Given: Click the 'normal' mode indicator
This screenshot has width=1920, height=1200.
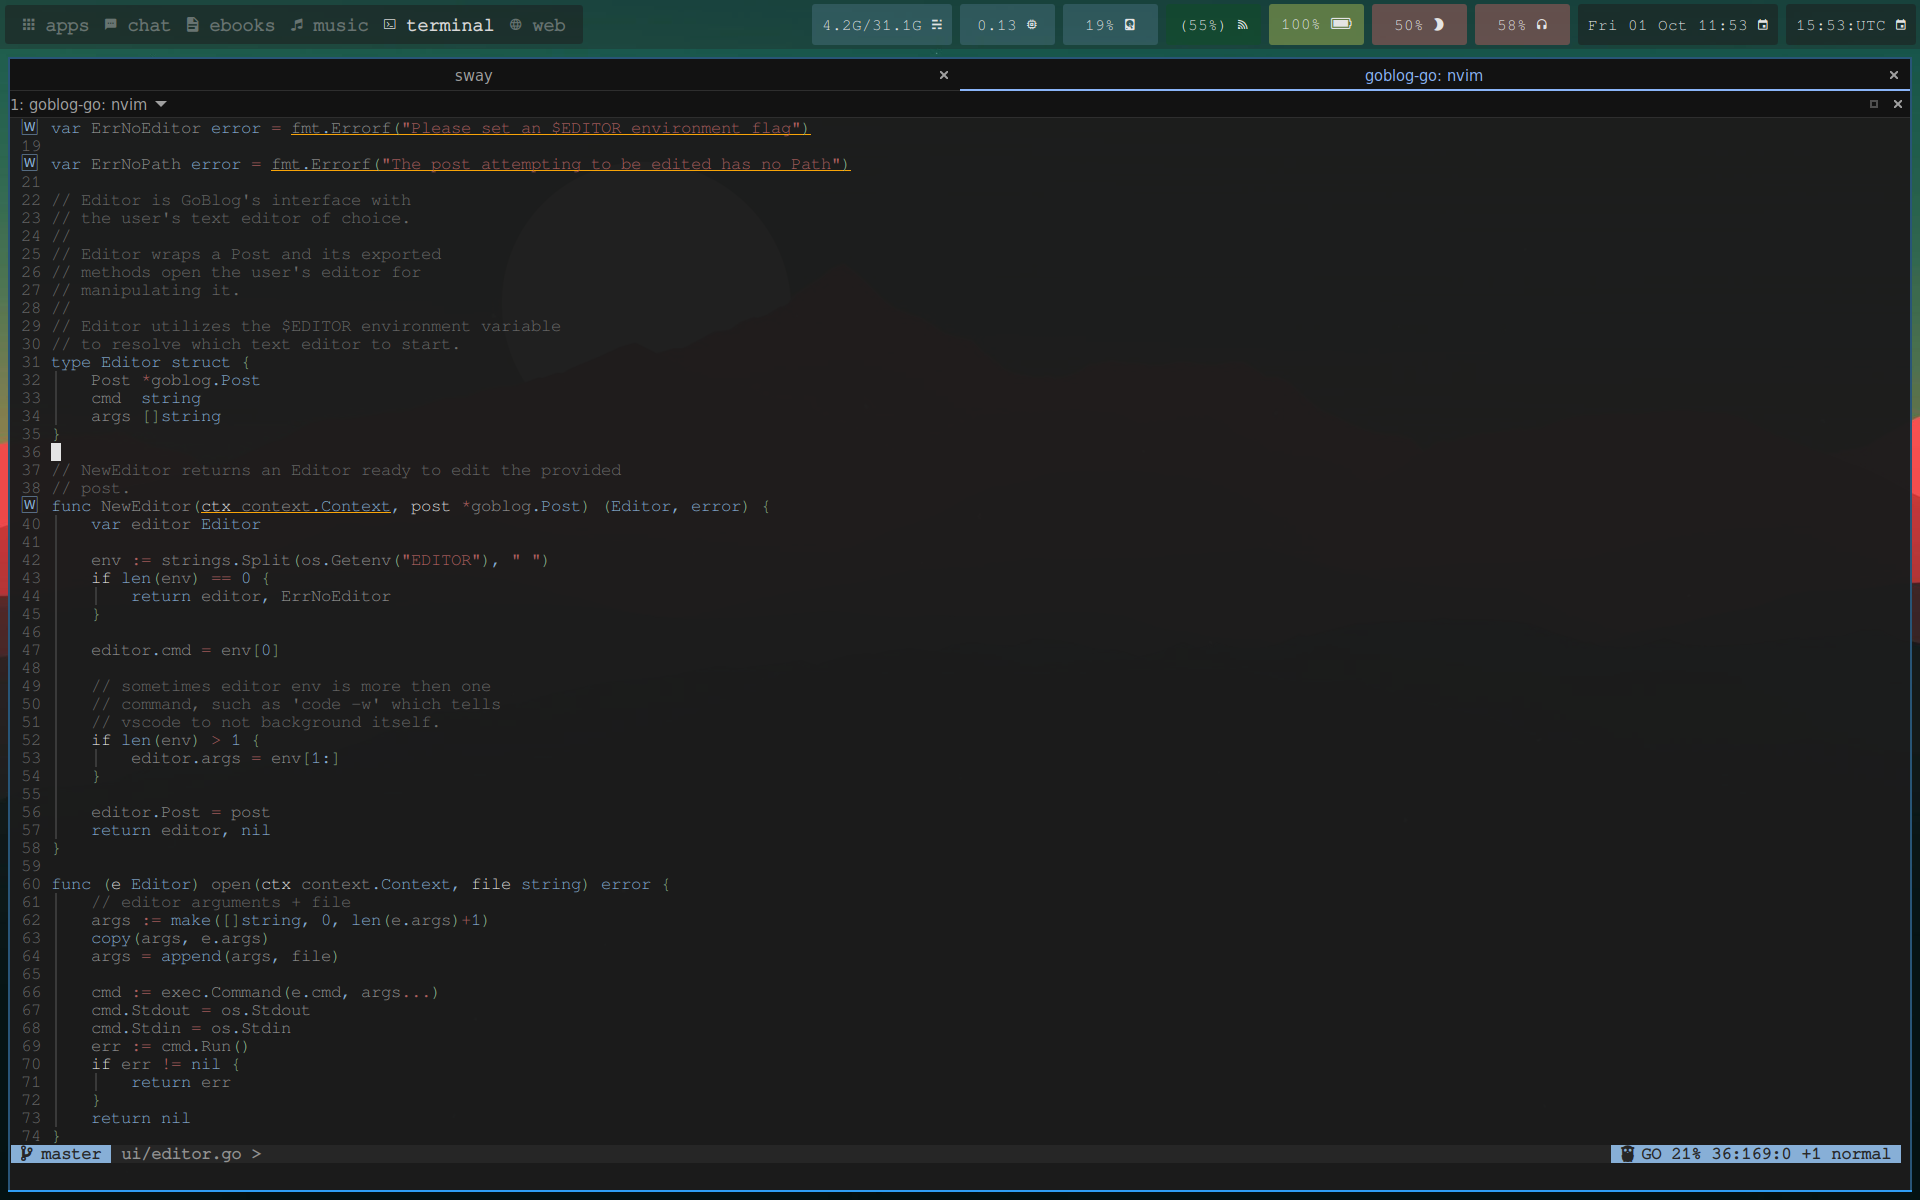Looking at the screenshot, I should pos(1860,1154).
